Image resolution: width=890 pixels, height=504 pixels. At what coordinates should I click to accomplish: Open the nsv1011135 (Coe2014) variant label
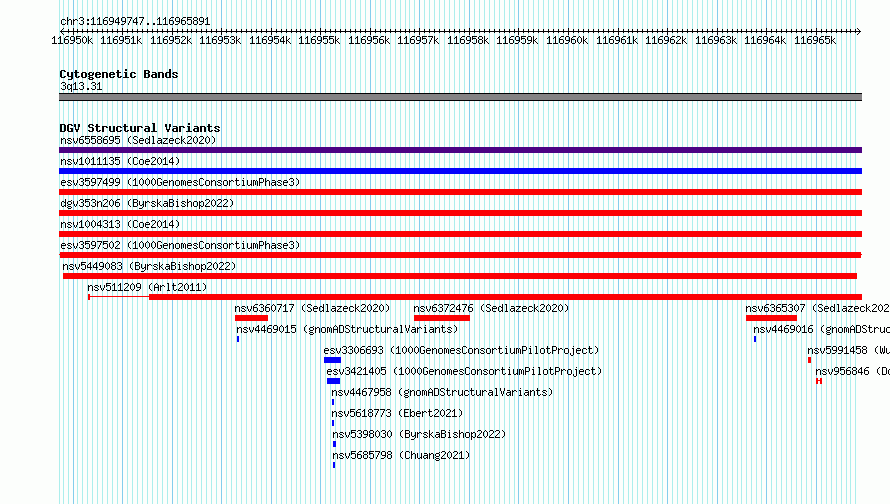[x=120, y=161]
